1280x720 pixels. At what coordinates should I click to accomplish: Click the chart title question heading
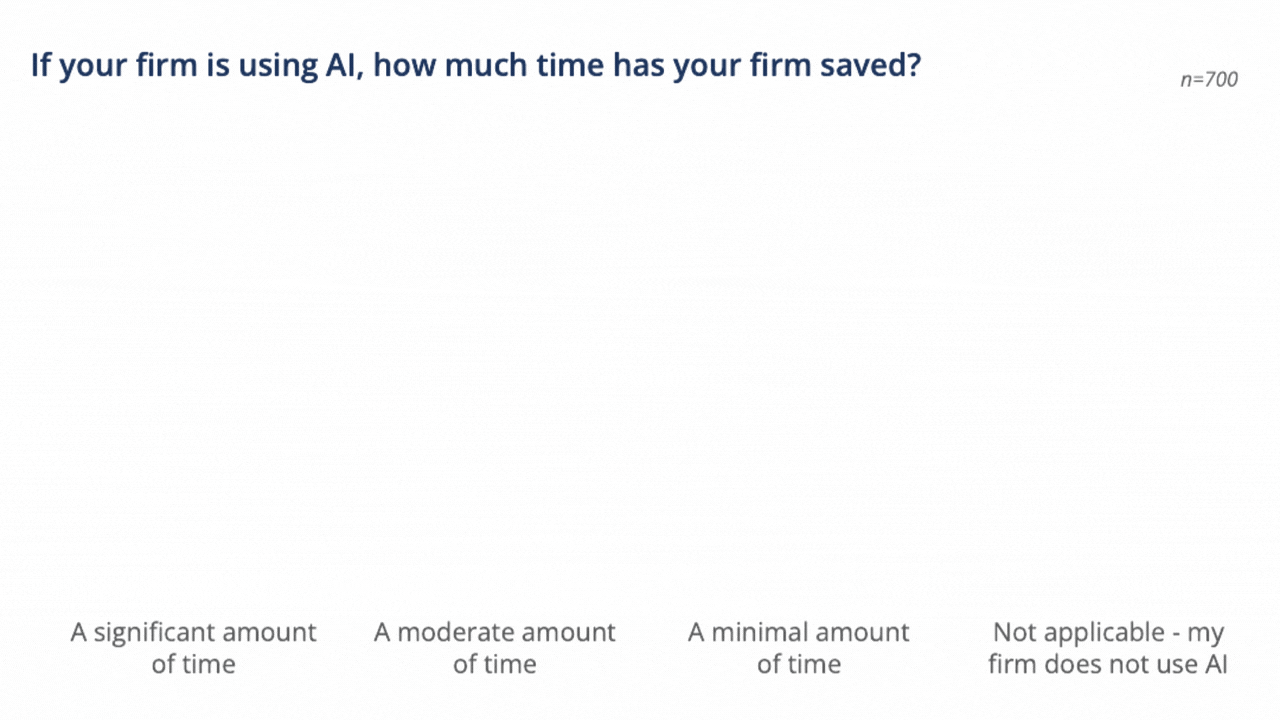475,67
